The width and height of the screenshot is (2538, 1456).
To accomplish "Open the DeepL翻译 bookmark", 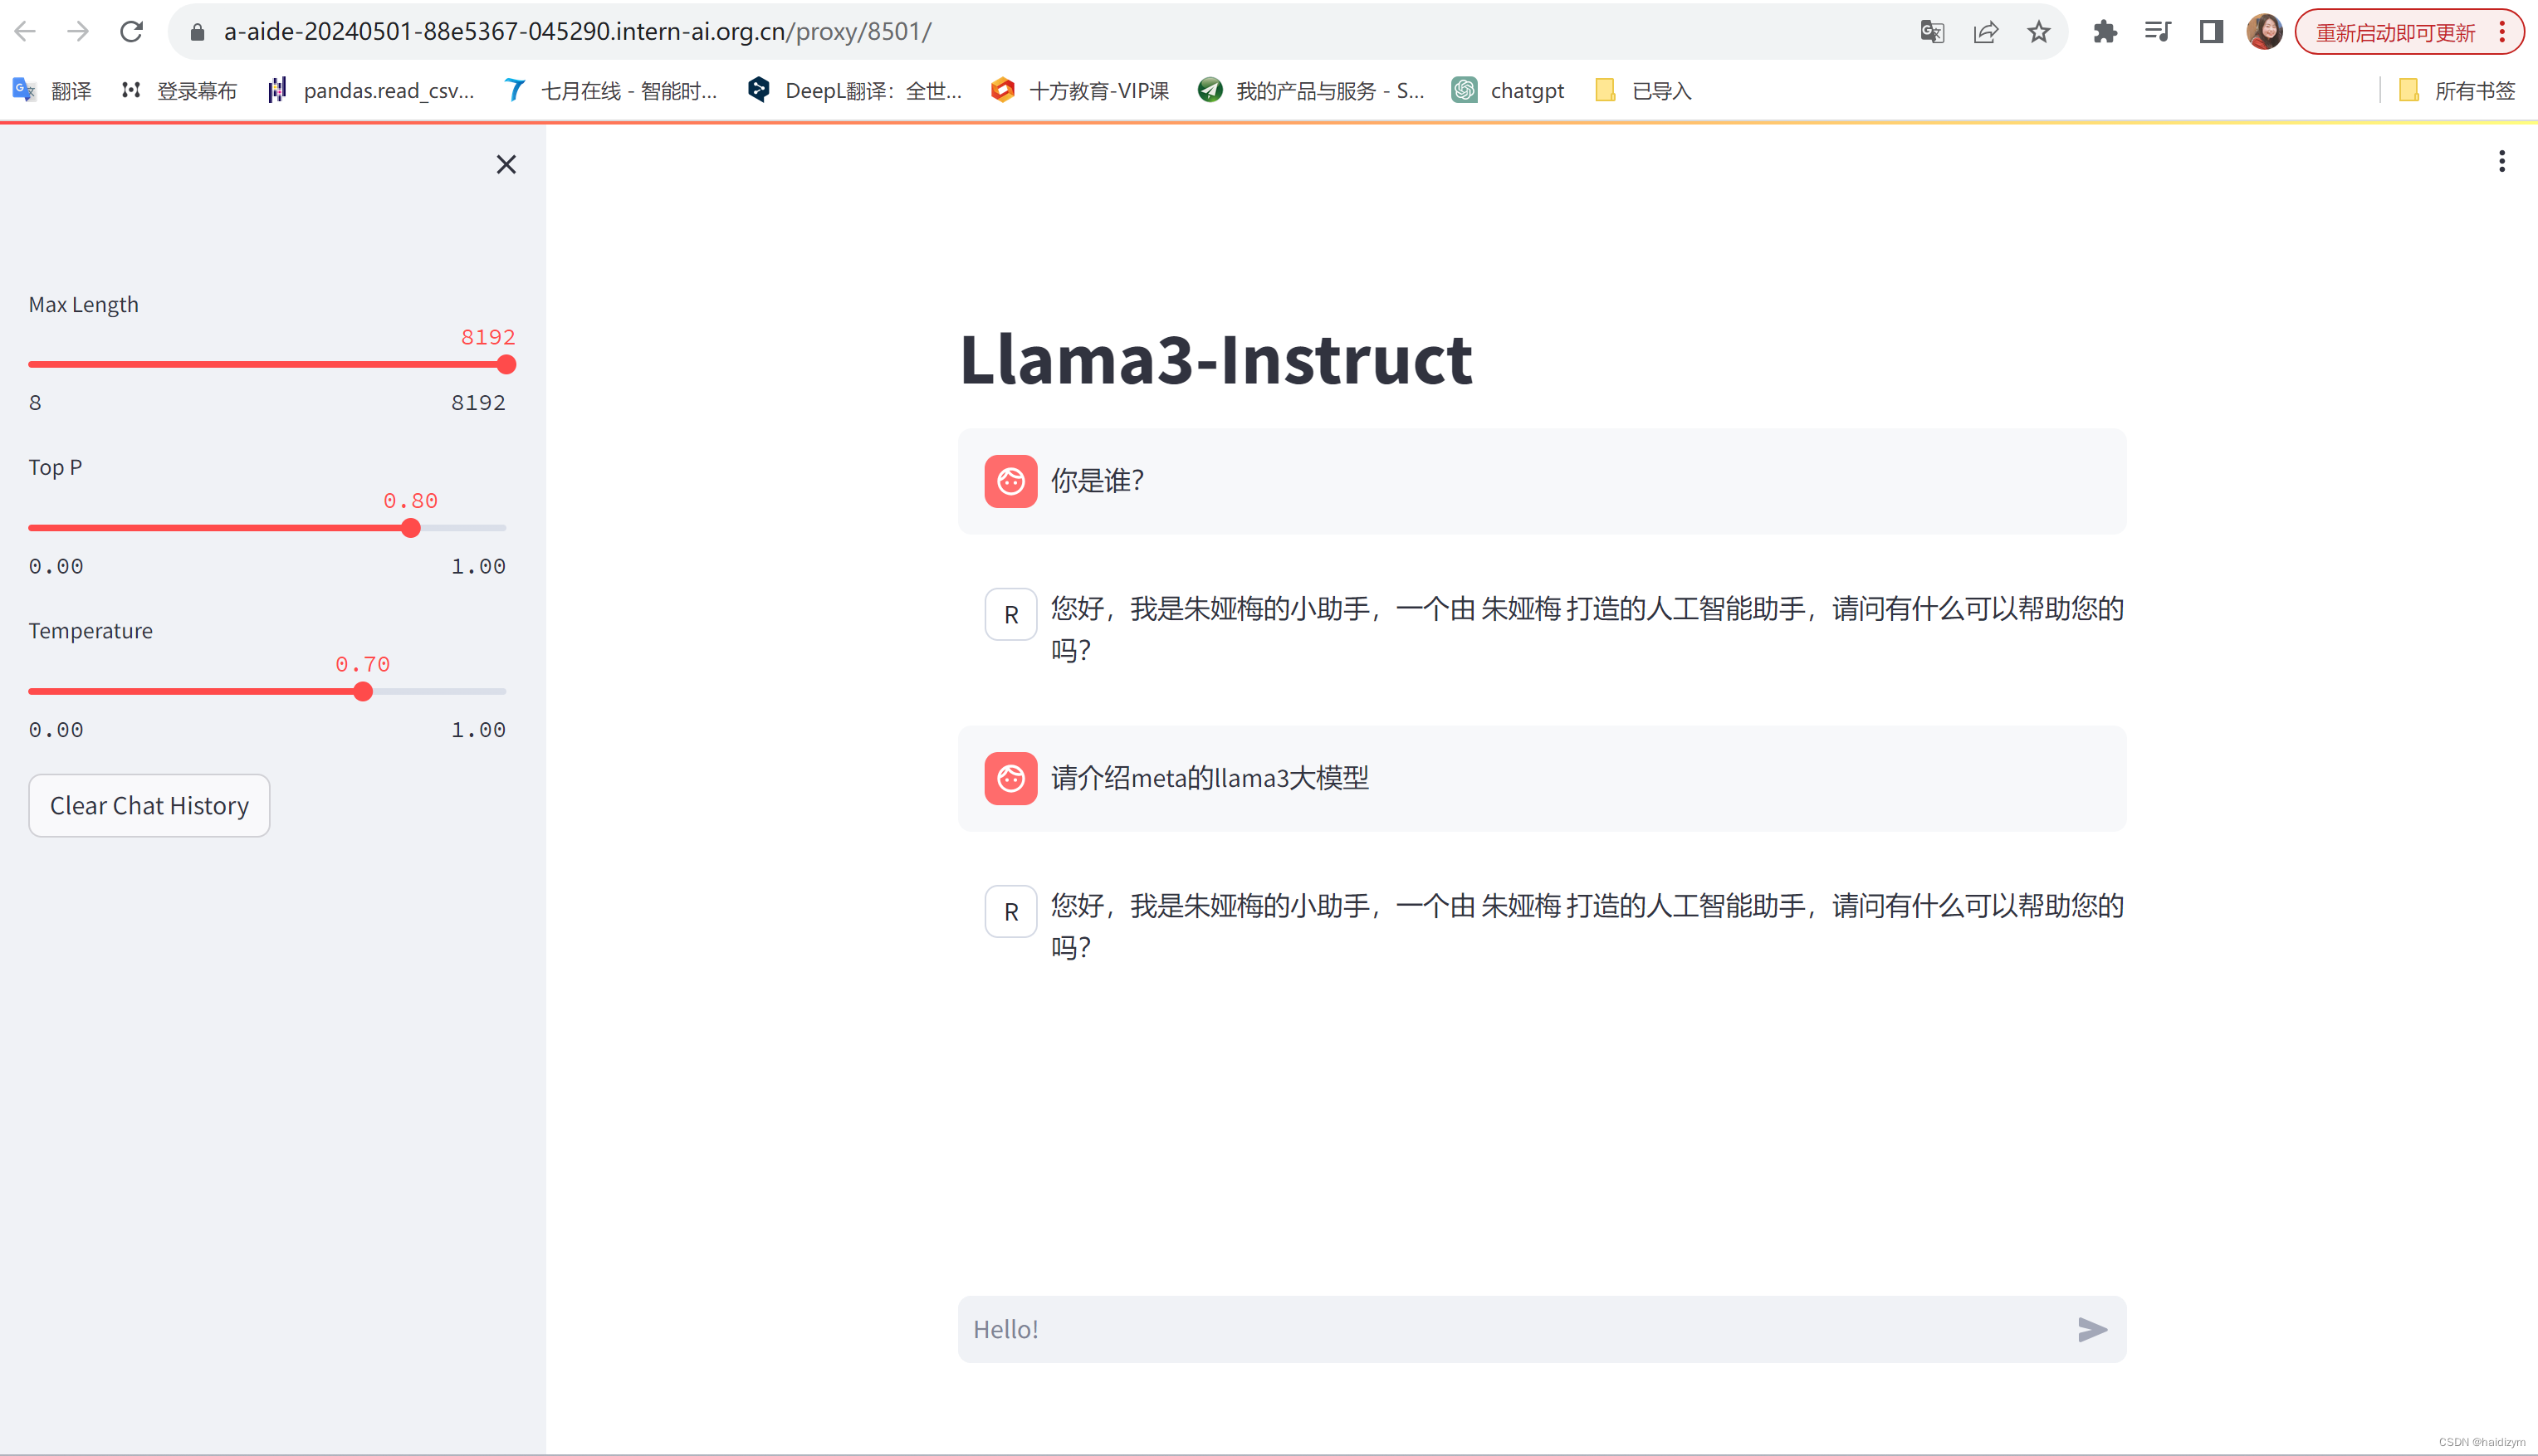I will 855,91.
